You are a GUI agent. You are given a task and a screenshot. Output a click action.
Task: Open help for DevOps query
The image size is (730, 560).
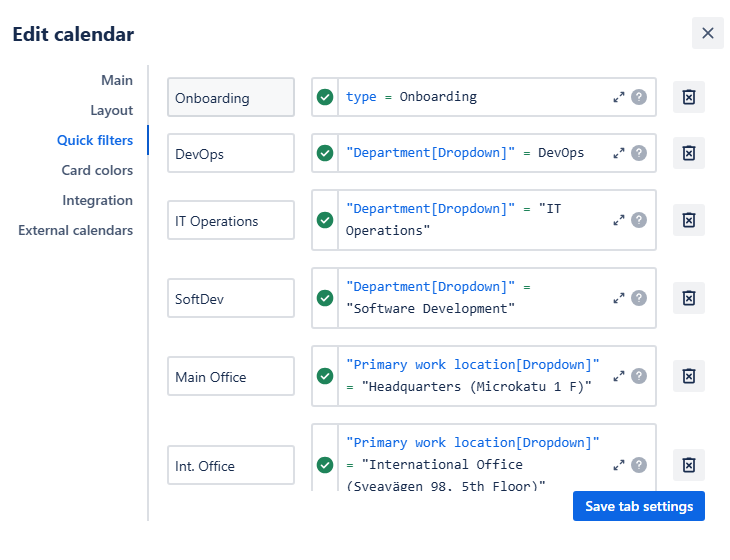[x=639, y=153]
